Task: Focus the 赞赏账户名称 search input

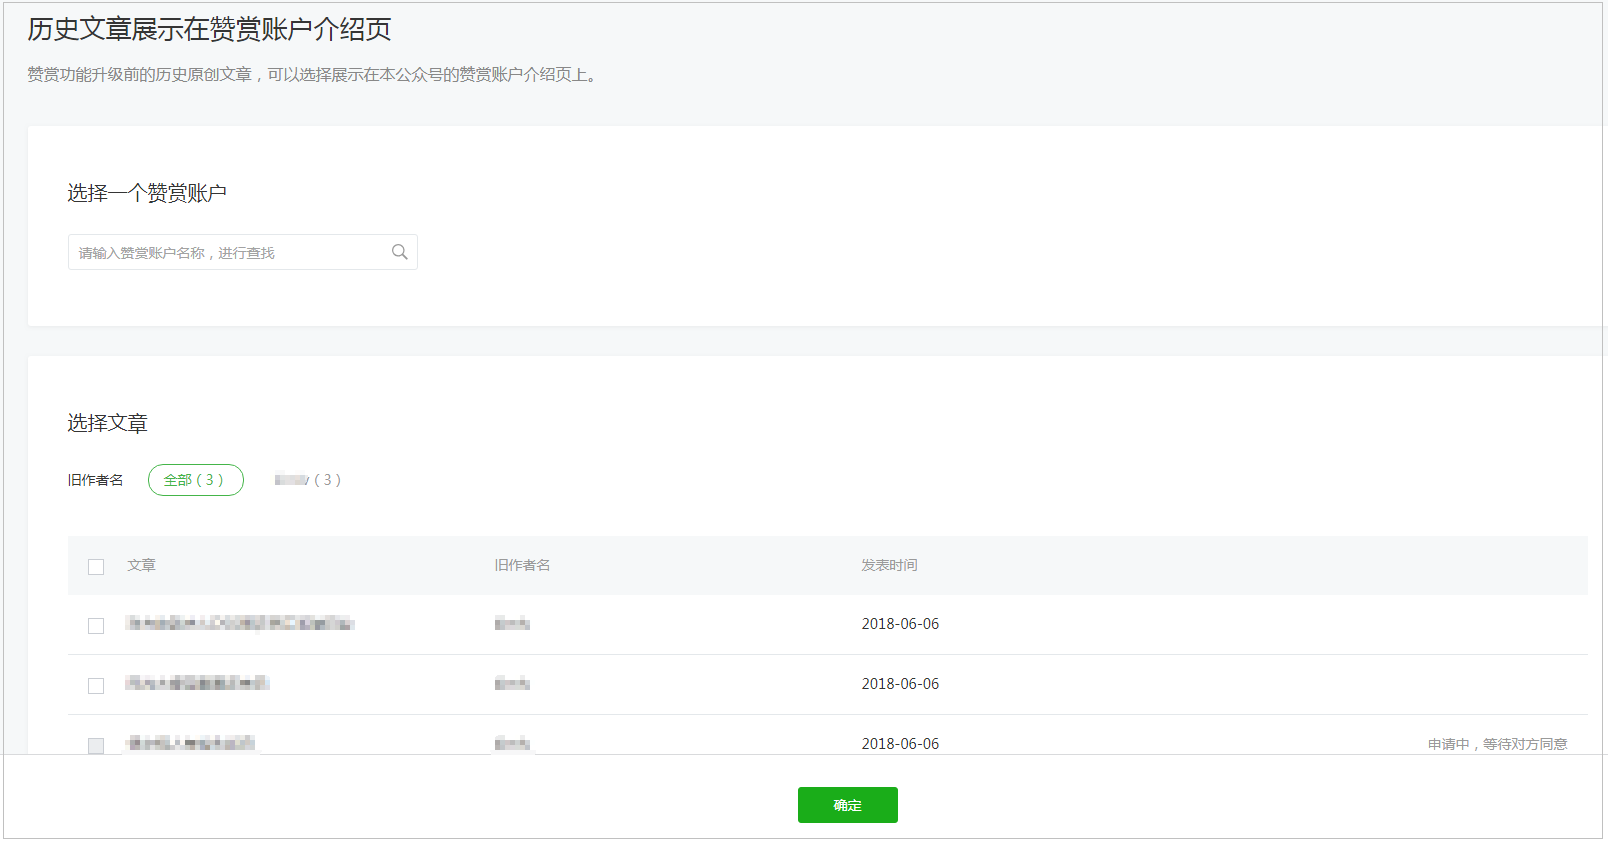Action: (242, 252)
